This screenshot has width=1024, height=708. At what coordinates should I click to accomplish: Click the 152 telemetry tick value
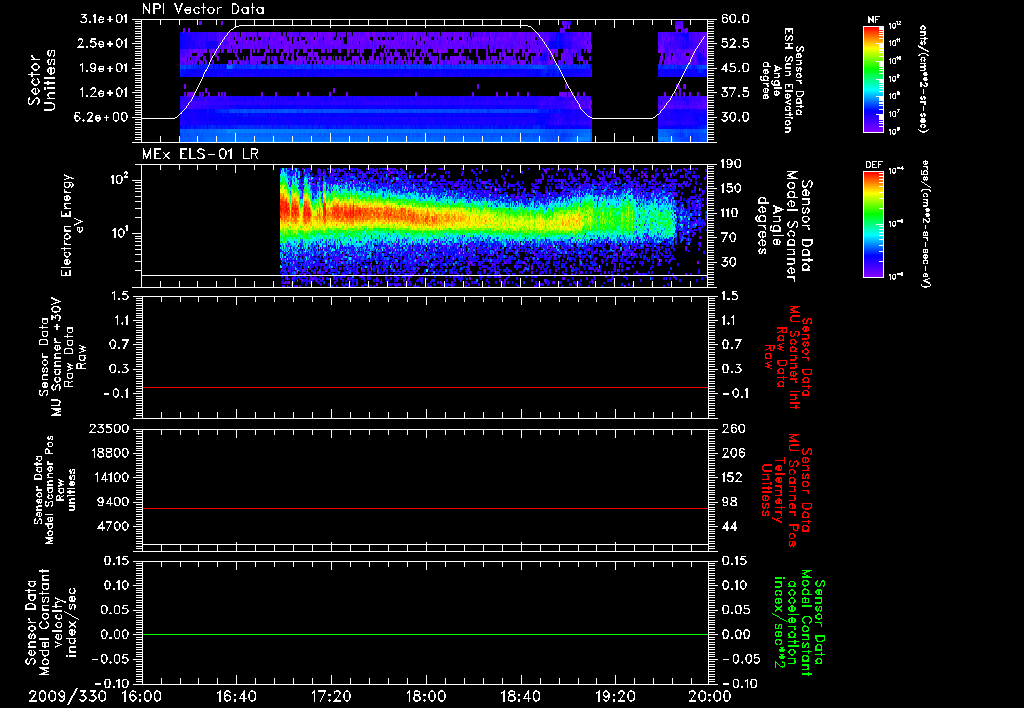[x=732, y=477]
